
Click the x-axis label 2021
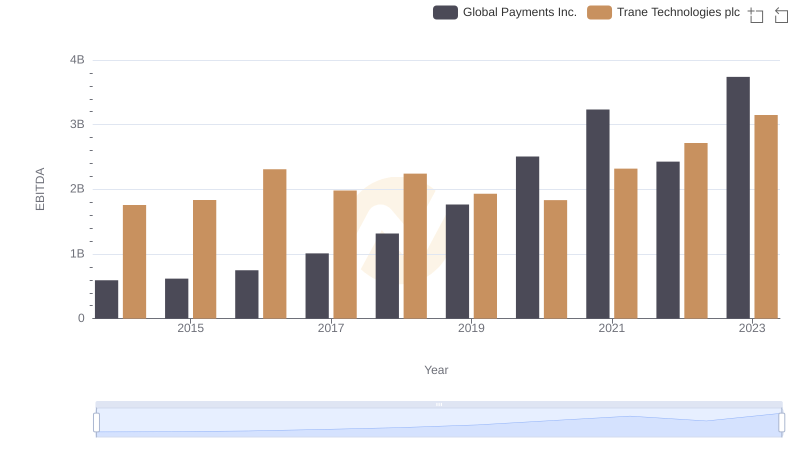(611, 328)
